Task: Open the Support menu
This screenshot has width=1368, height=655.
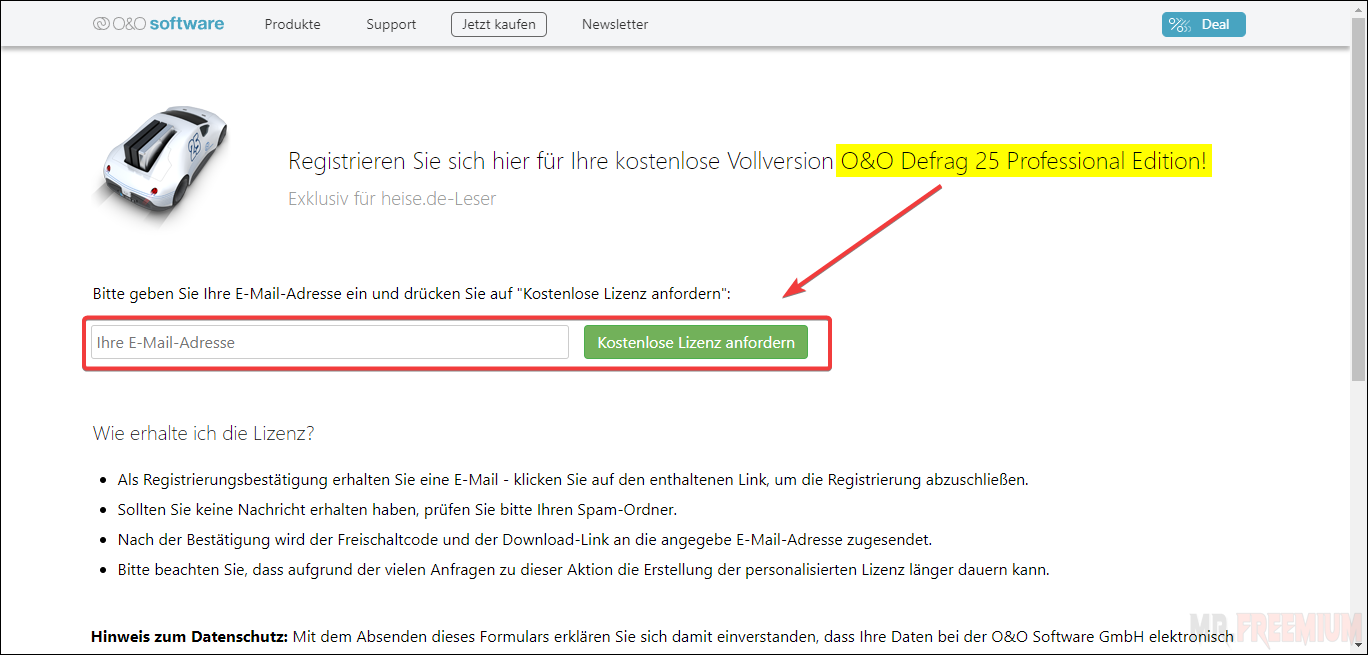Action: (391, 24)
